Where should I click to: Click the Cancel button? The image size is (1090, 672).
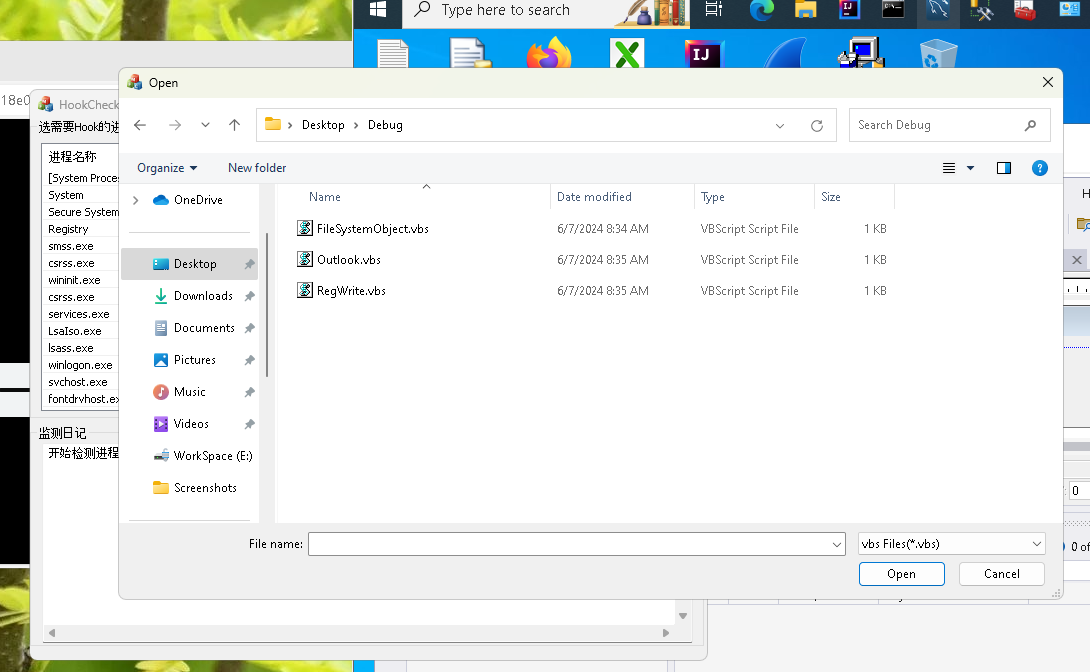[1002, 574]
